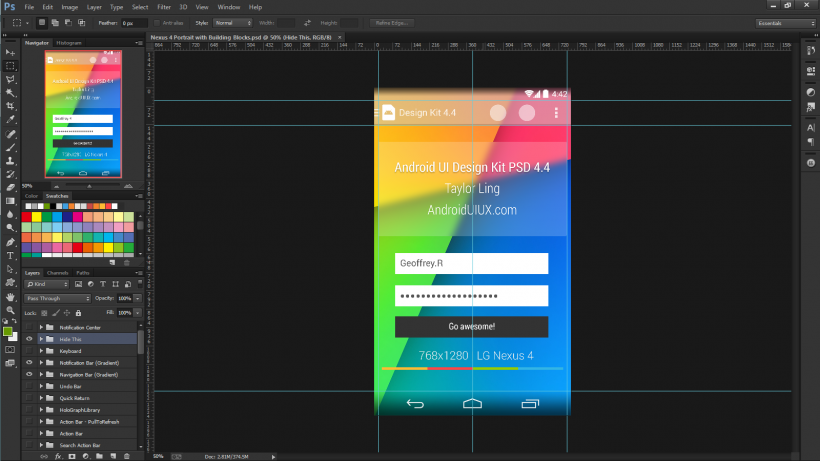Show the Undo Bar layer group

coord(29,386)
